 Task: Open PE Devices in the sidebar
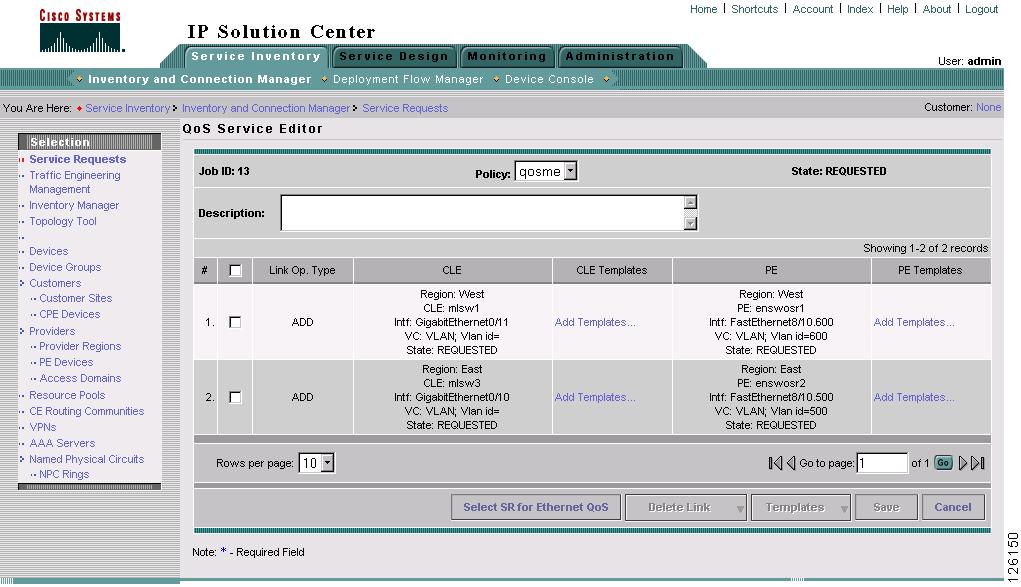click(x=66, y=362)
